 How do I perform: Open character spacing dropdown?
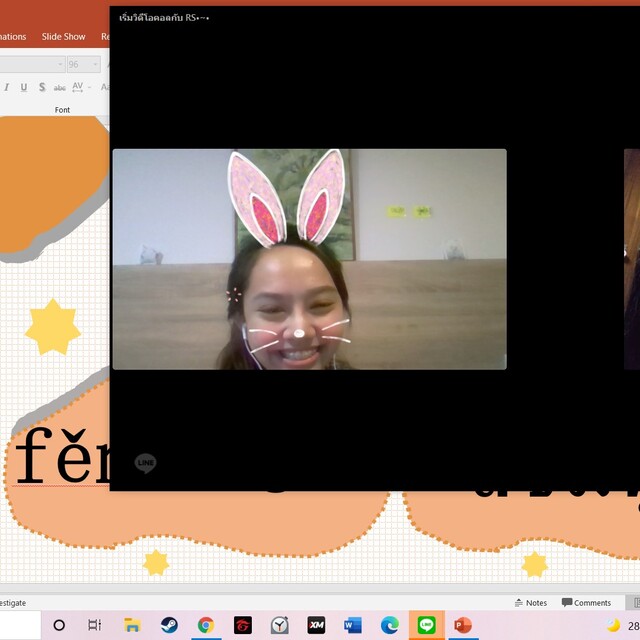[80, 87]
